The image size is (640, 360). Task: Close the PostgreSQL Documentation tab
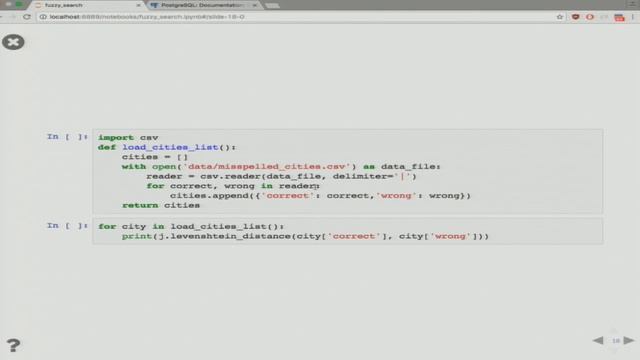click(x=255, y=5)
